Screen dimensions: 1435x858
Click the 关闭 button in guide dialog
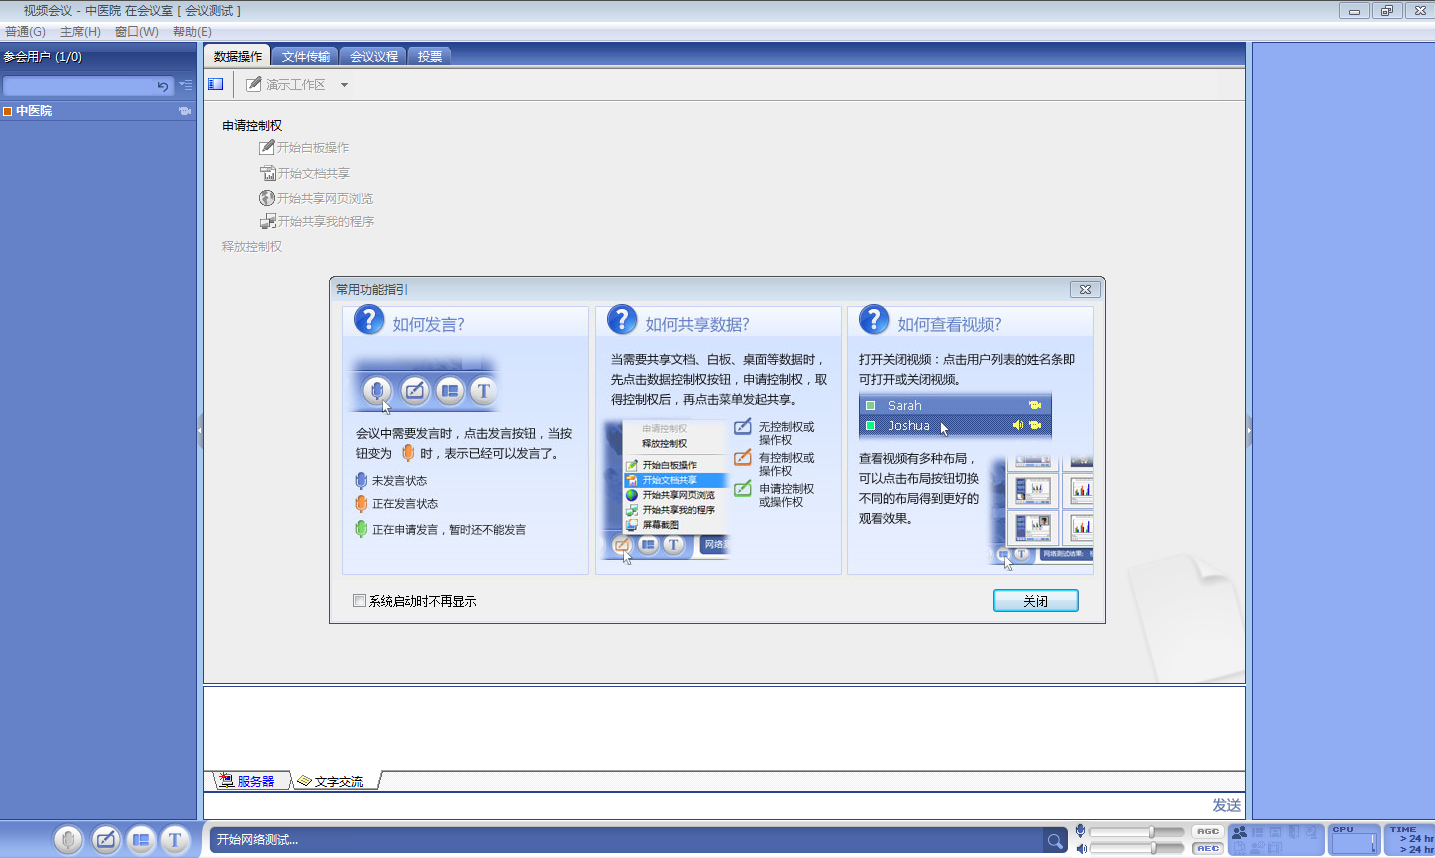[1035, 601]
